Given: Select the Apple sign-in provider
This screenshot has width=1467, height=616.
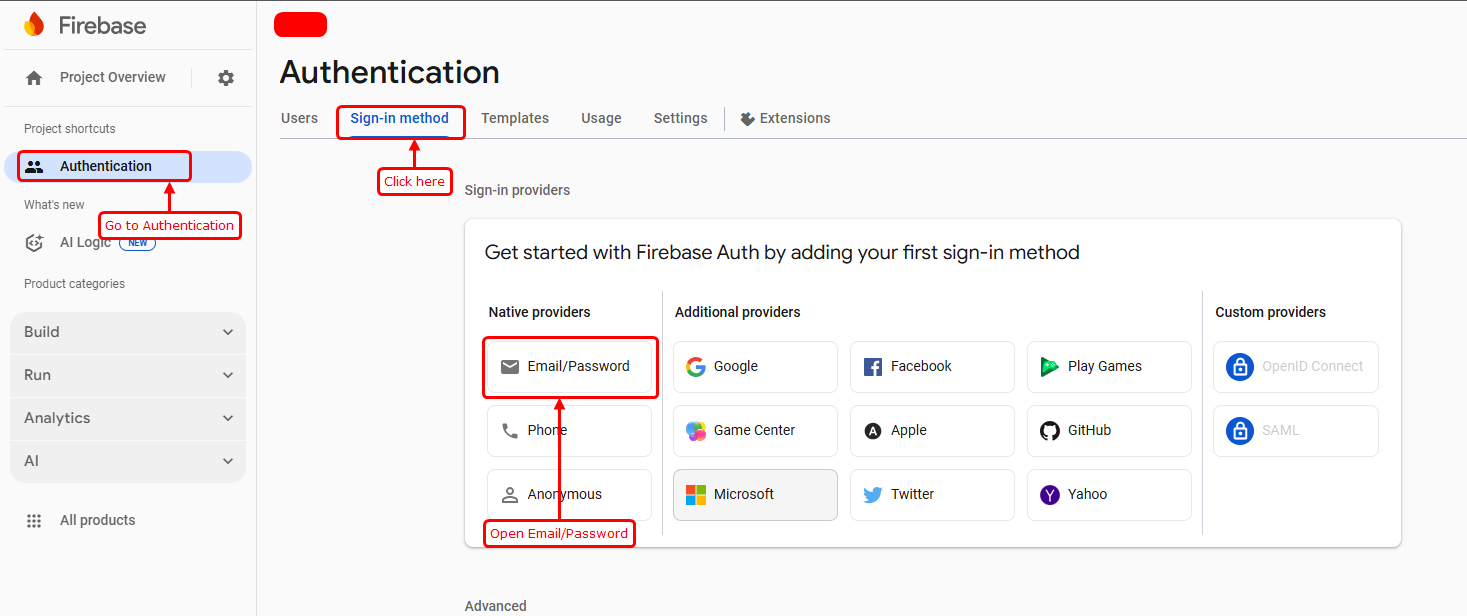Looking at the screenshot, I should pyautogui.click(x=931, y=431).
